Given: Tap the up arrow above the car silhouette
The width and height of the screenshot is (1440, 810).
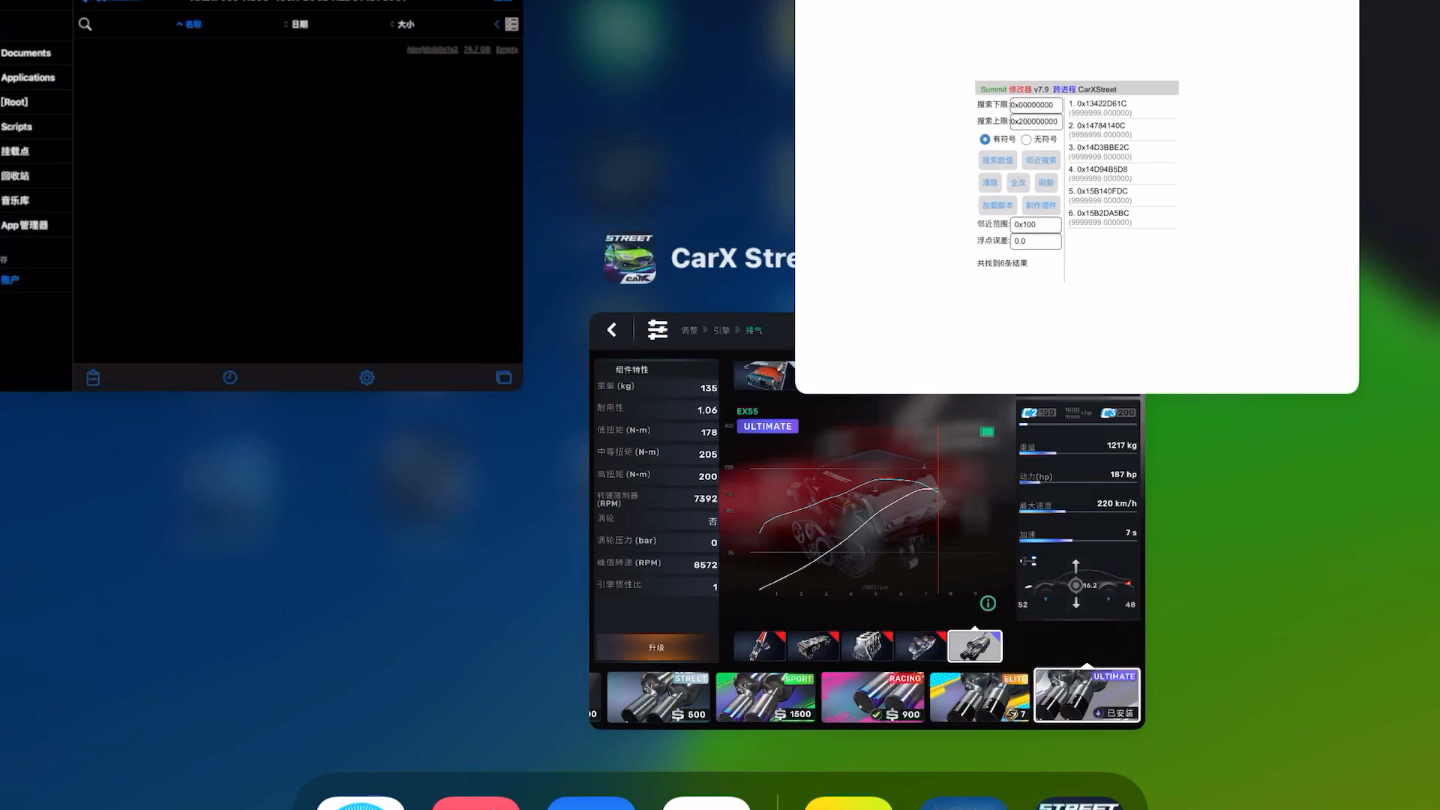Looking at the screenshot, I should [1076, 566].
